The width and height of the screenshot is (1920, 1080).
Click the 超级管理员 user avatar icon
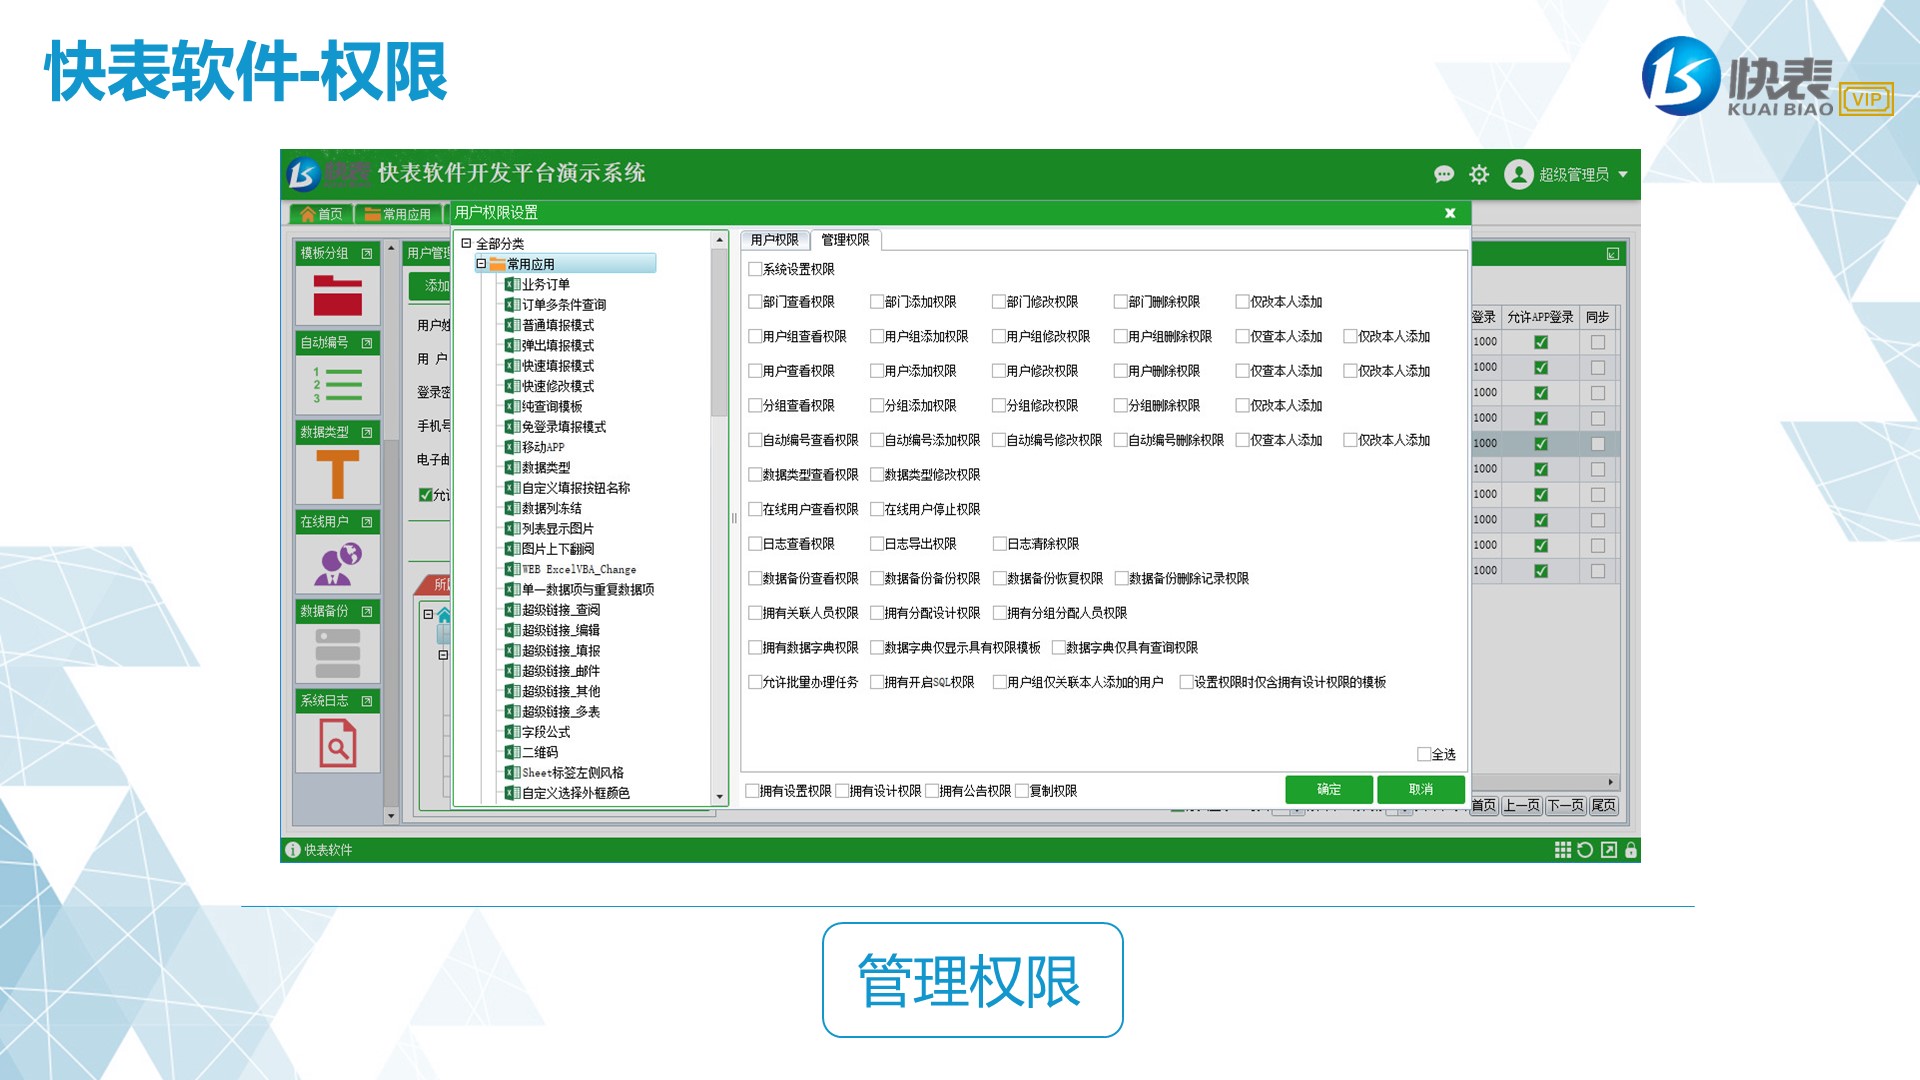[1518, 175]
